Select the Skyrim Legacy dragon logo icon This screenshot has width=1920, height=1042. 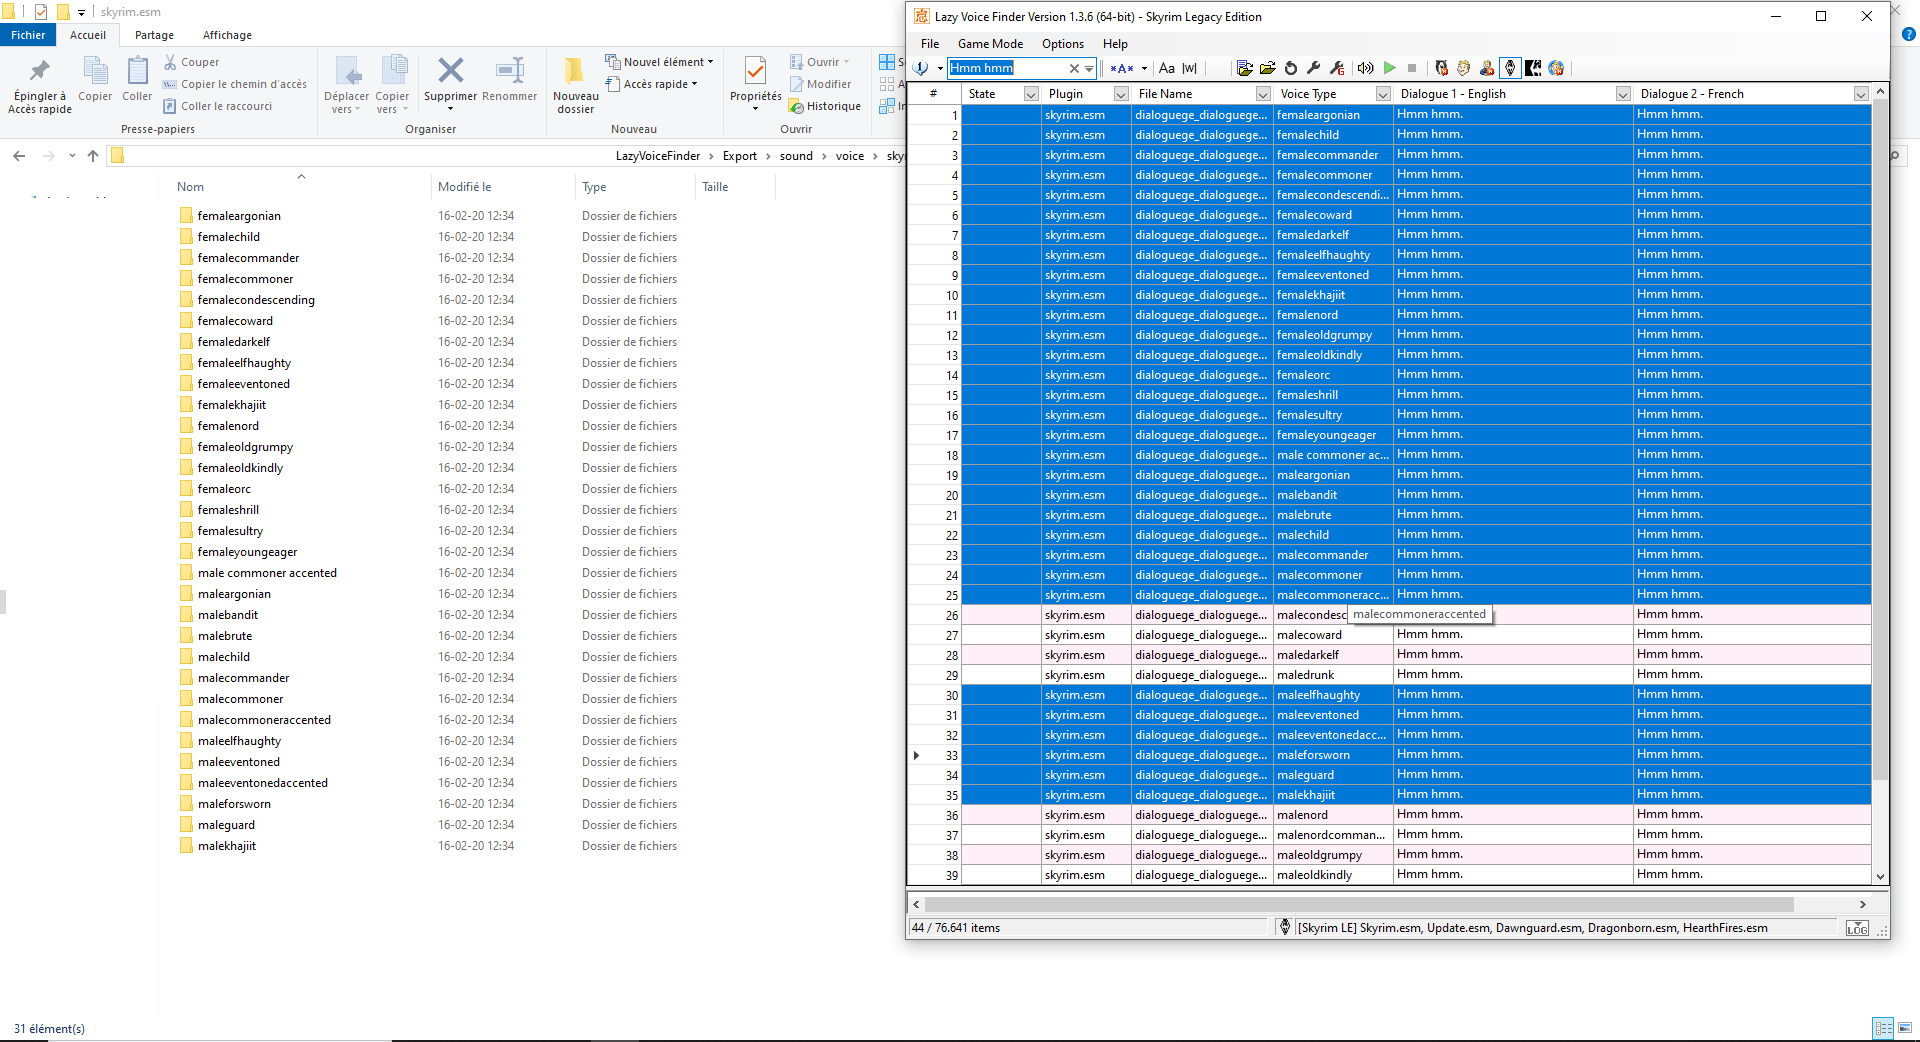(x=1510, y=68)
